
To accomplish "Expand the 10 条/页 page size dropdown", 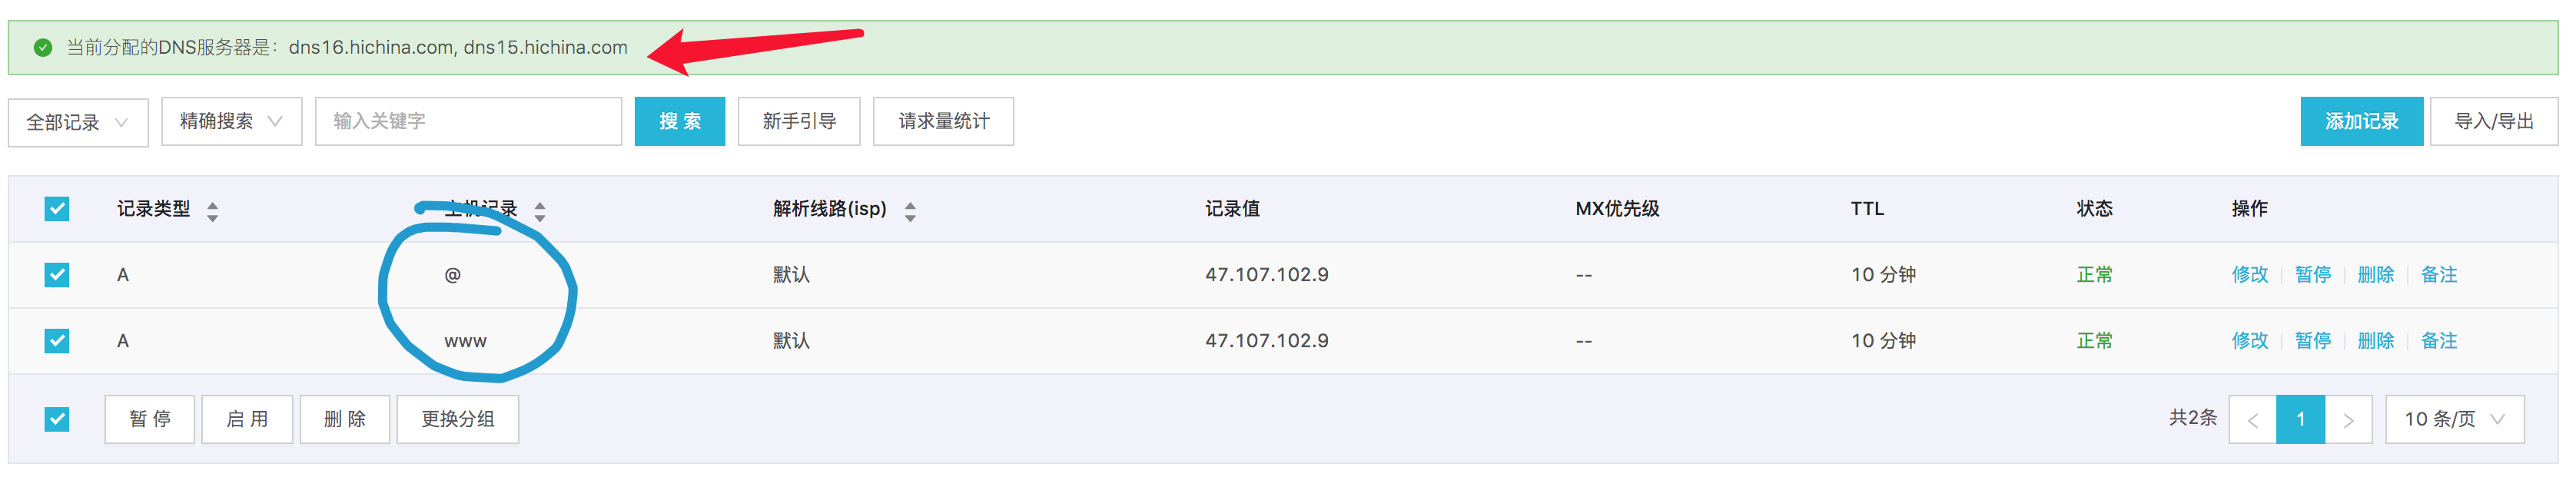I will click(2454, 419).
